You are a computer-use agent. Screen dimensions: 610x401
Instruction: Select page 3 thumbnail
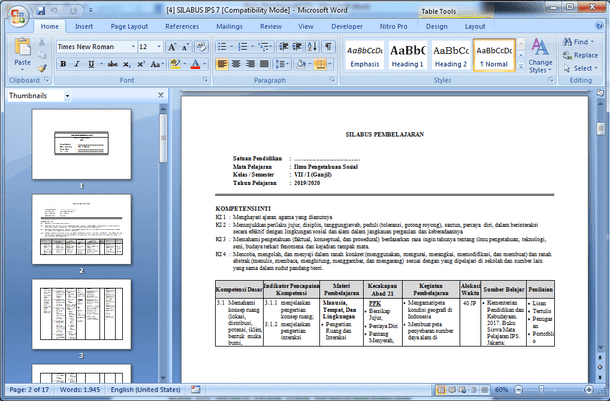pyautogui.click(x=81, y=314)
